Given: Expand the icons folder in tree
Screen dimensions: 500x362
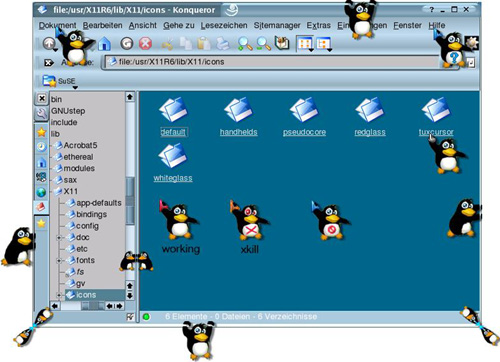Looking at the screenshot, I should [59, 295].
